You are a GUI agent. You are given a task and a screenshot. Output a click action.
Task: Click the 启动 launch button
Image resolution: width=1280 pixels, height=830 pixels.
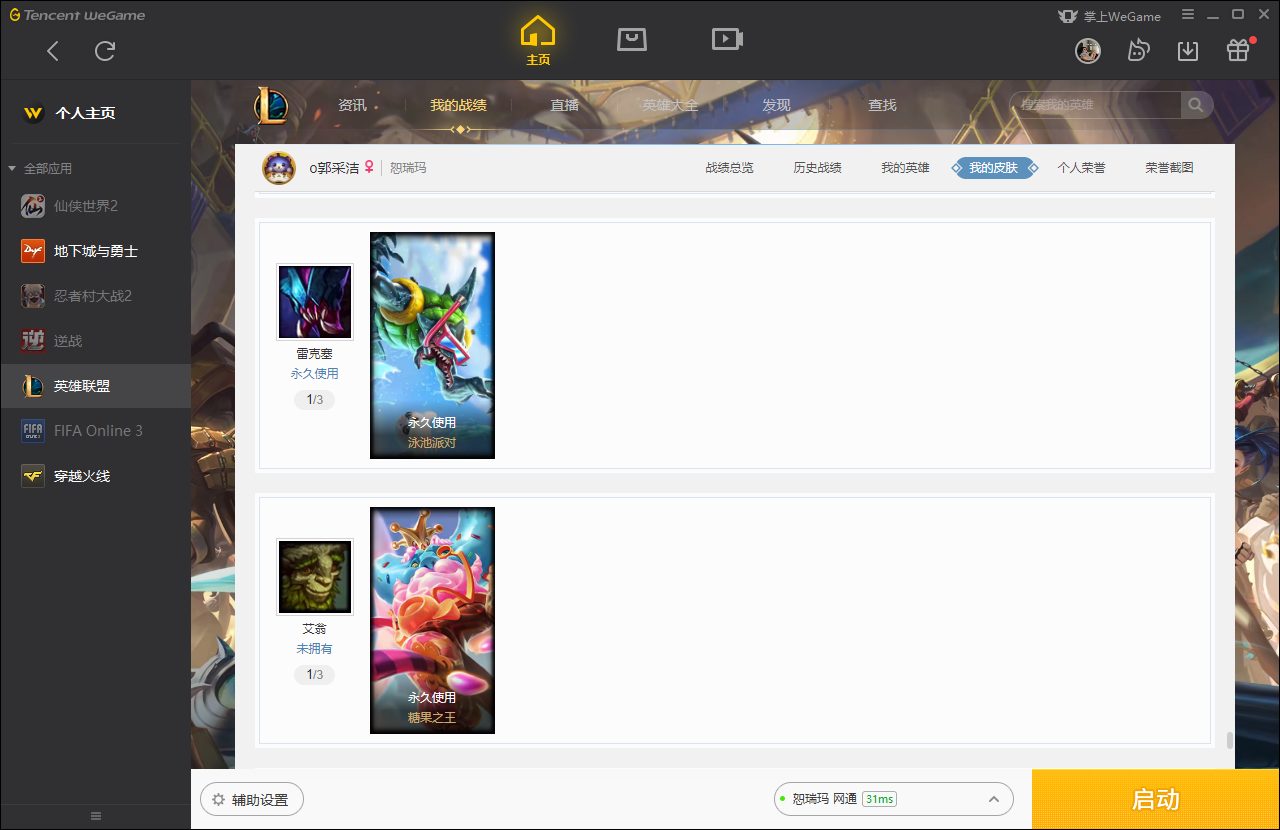pos(1156,800)
